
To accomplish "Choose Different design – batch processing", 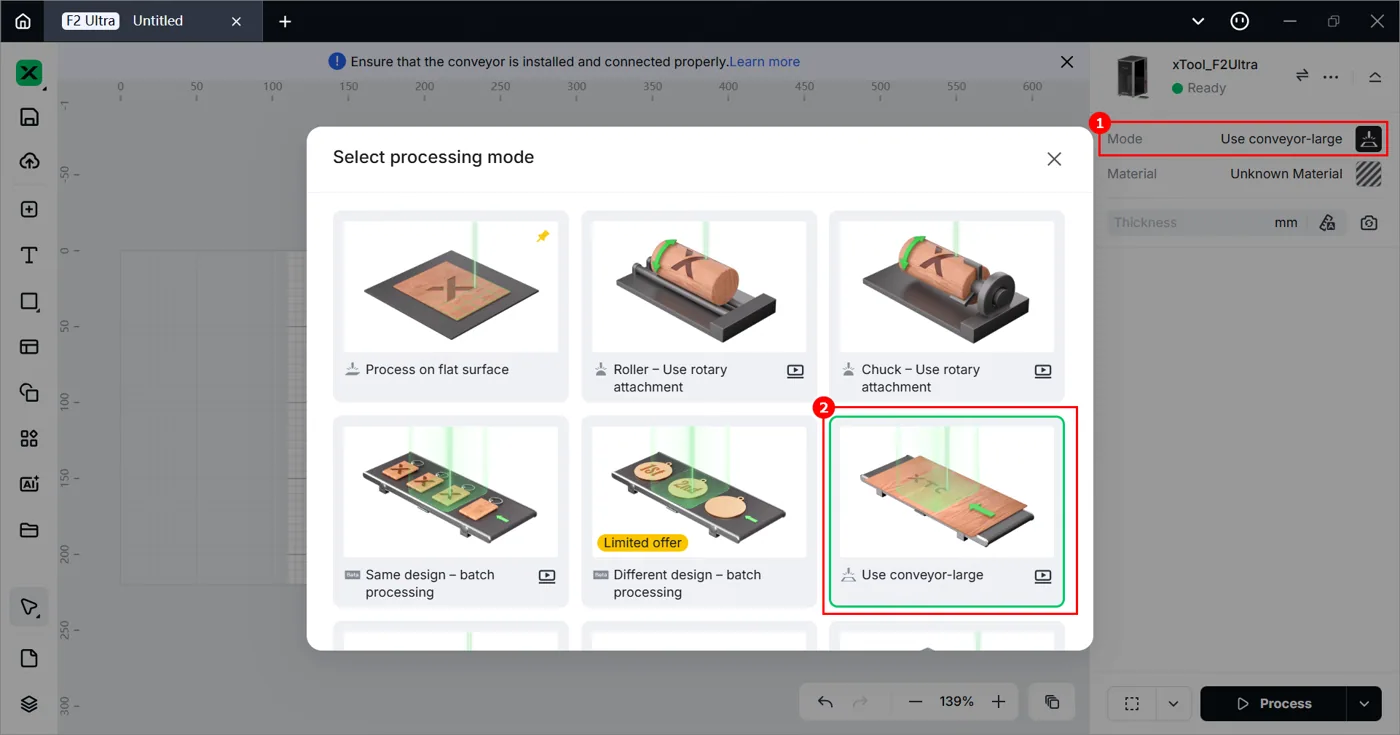I will coord(699,512).
